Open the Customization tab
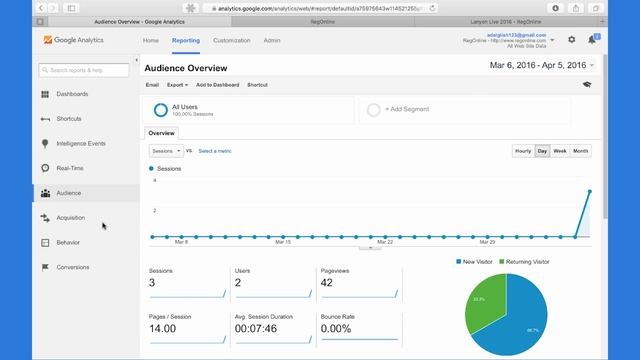 point(231,40)
